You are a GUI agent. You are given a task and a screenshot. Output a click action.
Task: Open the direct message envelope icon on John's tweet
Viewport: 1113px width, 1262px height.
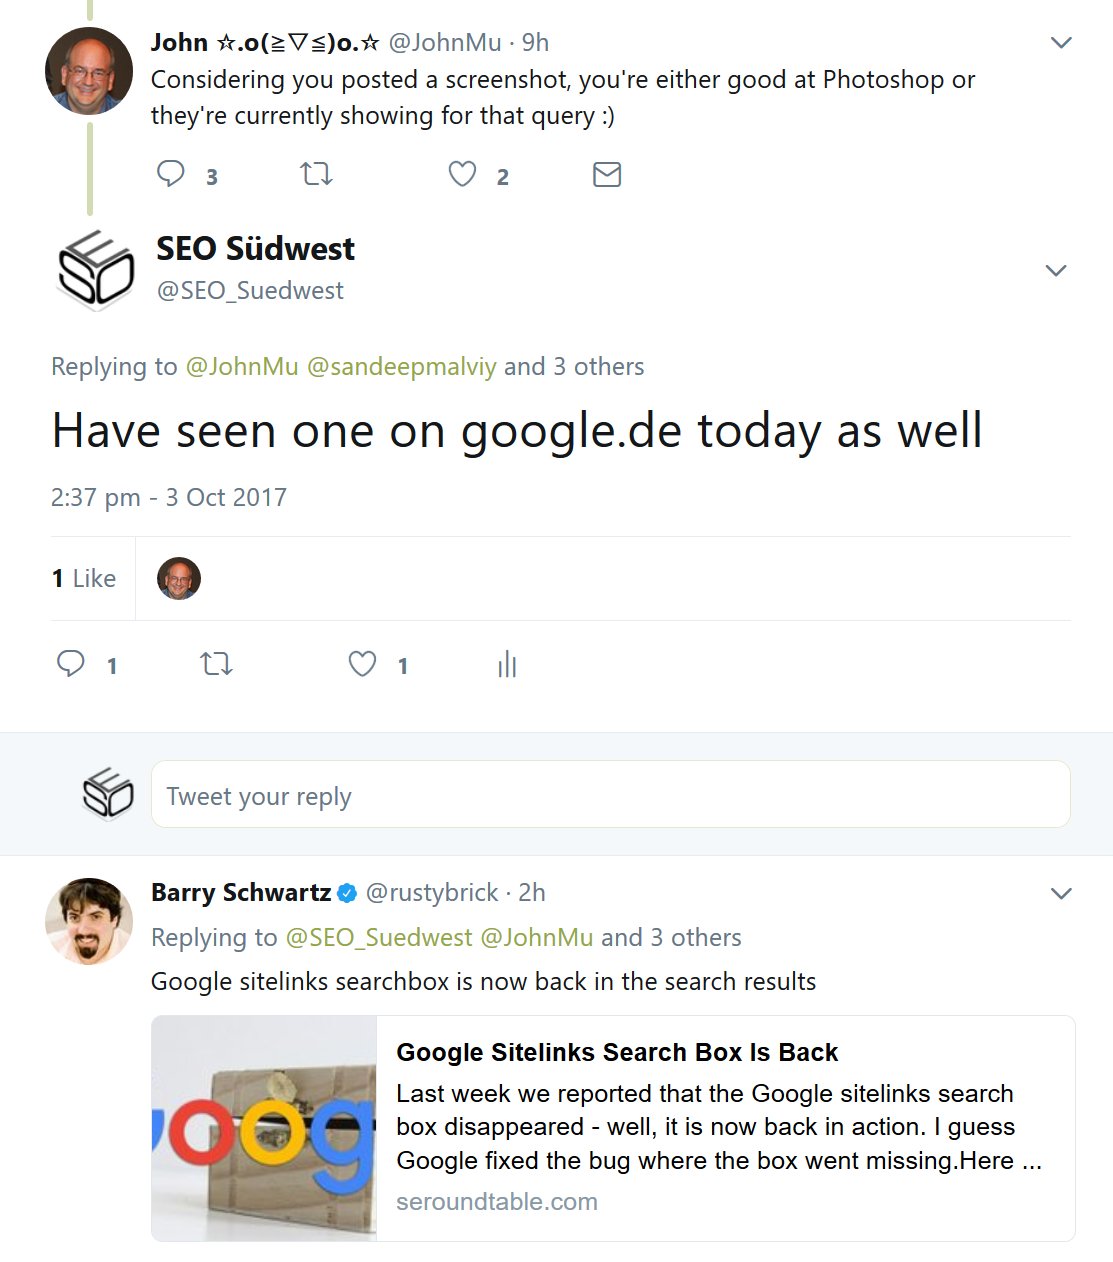(x=607, y=173)
